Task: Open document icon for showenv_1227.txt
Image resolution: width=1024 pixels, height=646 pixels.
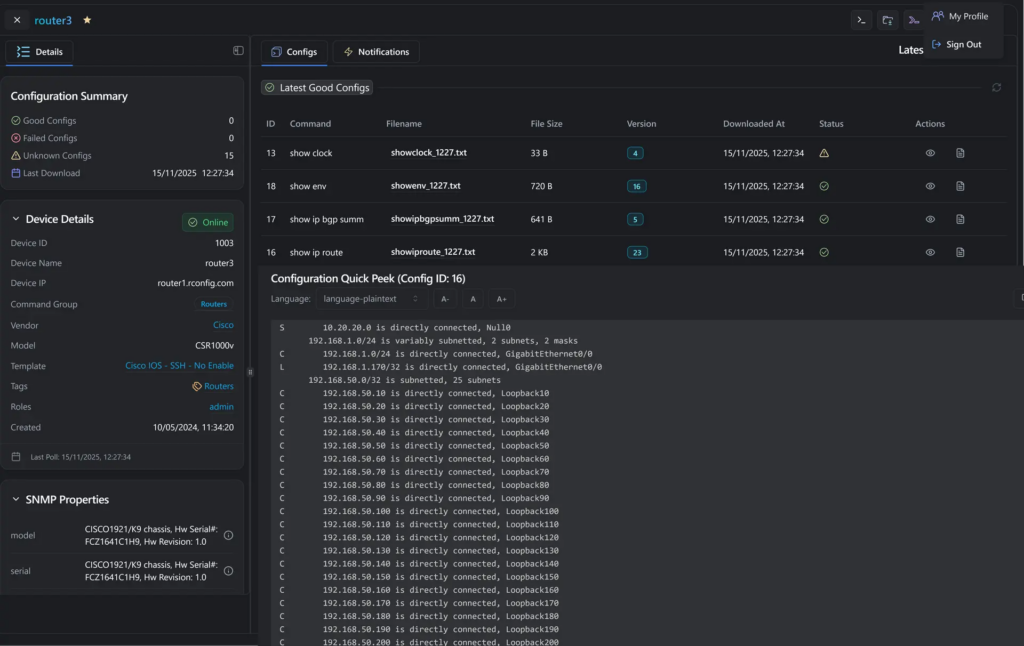Action: pyautogui.click(x=960, y=186)
